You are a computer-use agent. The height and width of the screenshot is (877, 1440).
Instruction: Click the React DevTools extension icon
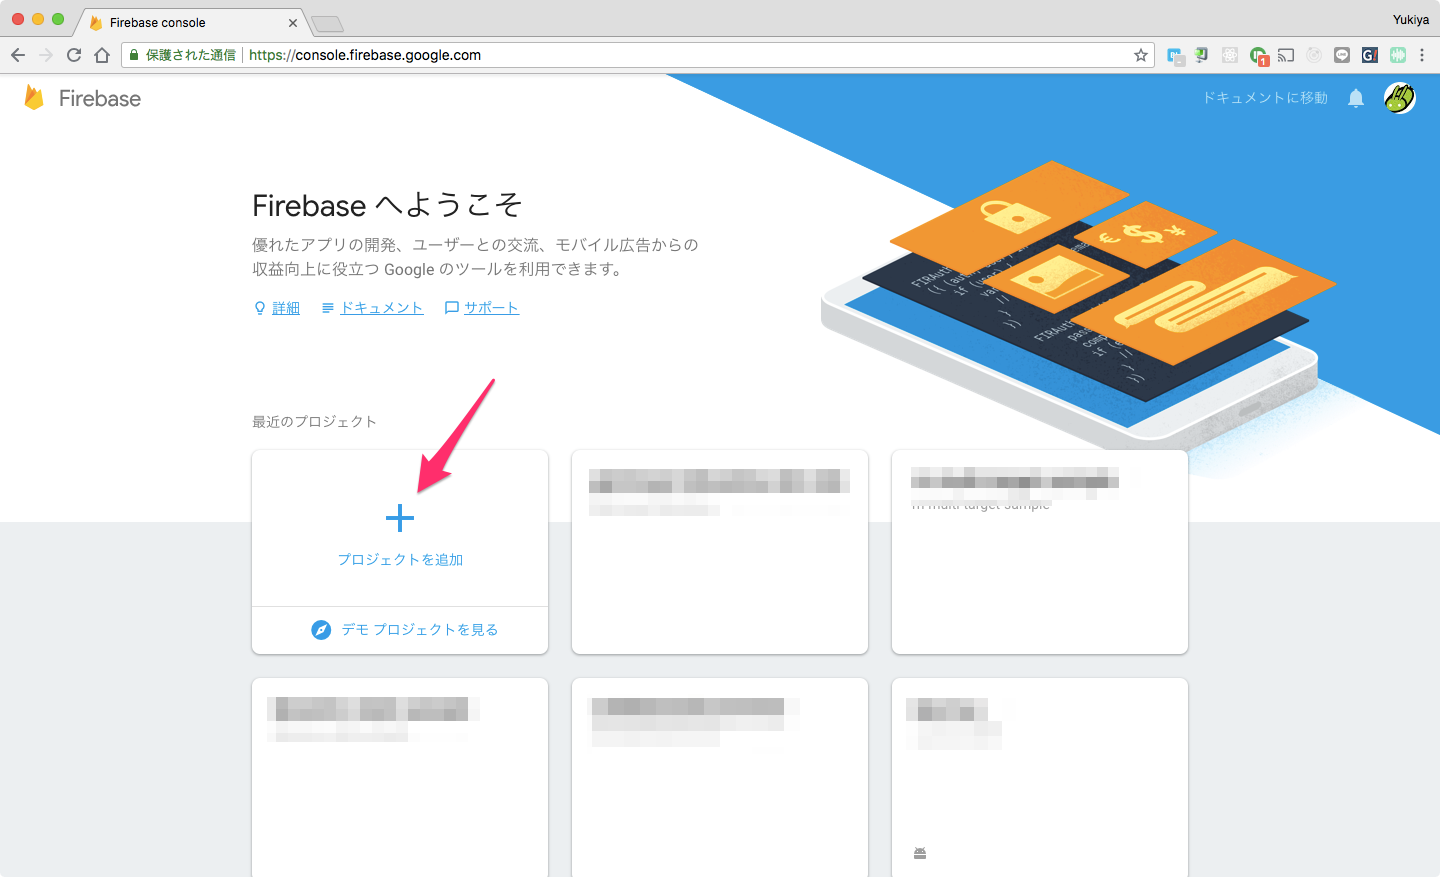click(x=1230, y=55)
